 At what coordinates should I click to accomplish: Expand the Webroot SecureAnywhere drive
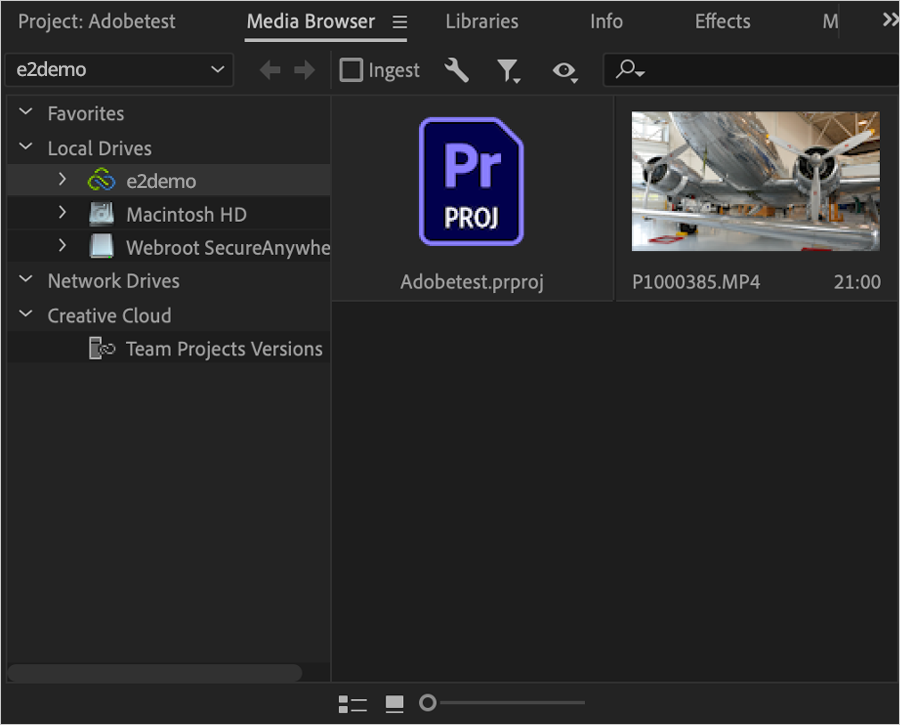pos(63,246)
